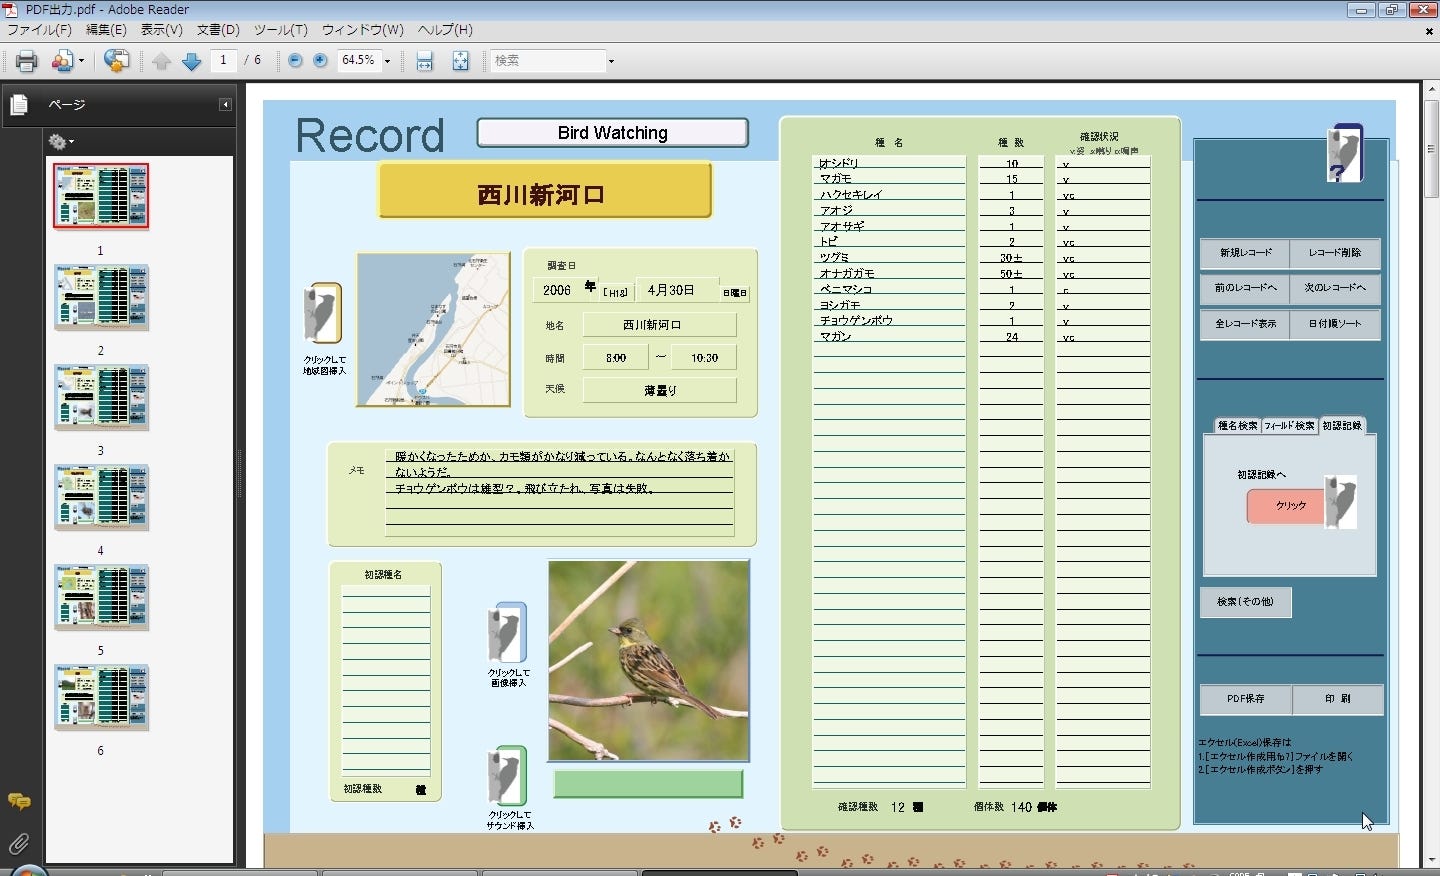This screenshot has height=876, width=1440.
Task: Click the bird photo on the branch
Action: pyautogui.click(x=648, y=660)
